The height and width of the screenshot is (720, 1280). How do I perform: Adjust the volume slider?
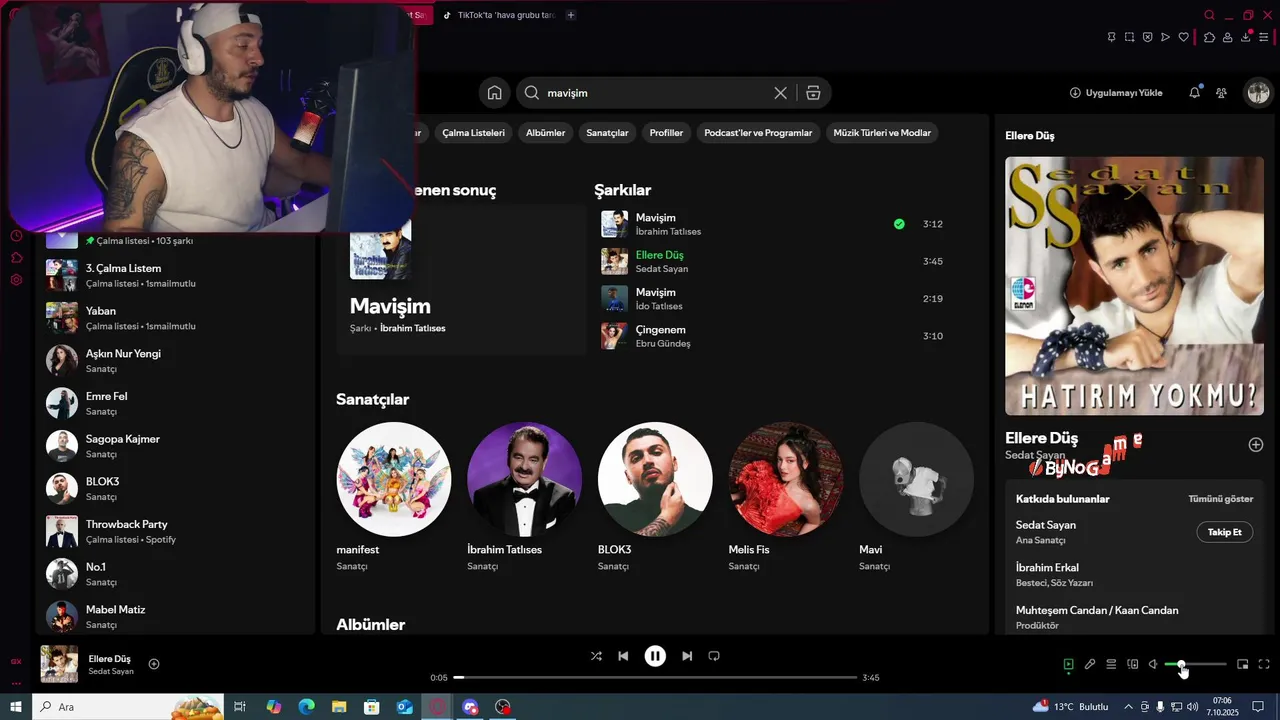pos(1196,664)
